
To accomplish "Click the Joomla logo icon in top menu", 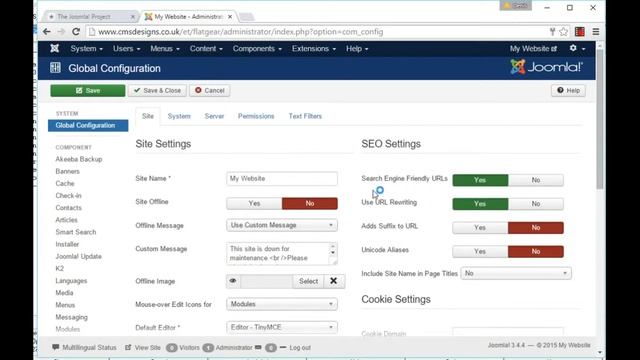I will [x=54, y=49].
